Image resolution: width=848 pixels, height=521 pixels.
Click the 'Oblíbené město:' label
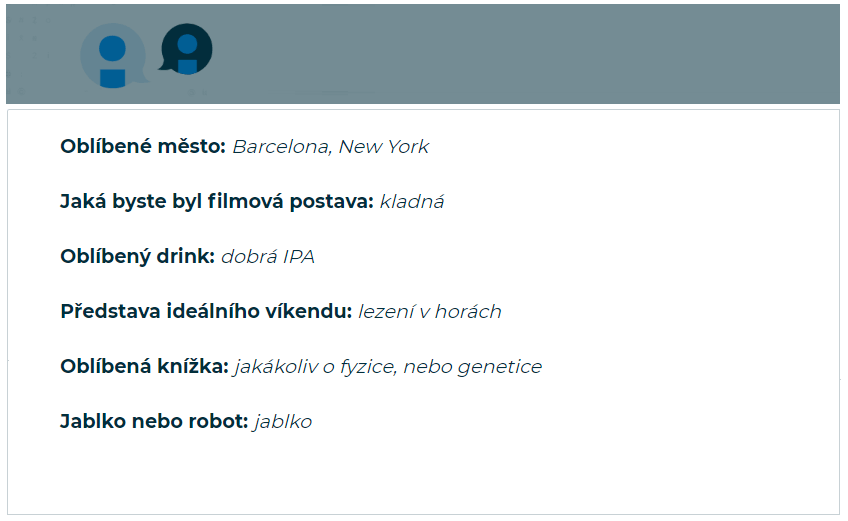point(143,147)
